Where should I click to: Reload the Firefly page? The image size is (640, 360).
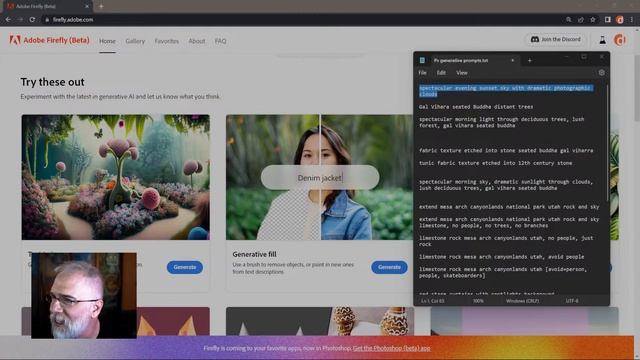point(32,20)
